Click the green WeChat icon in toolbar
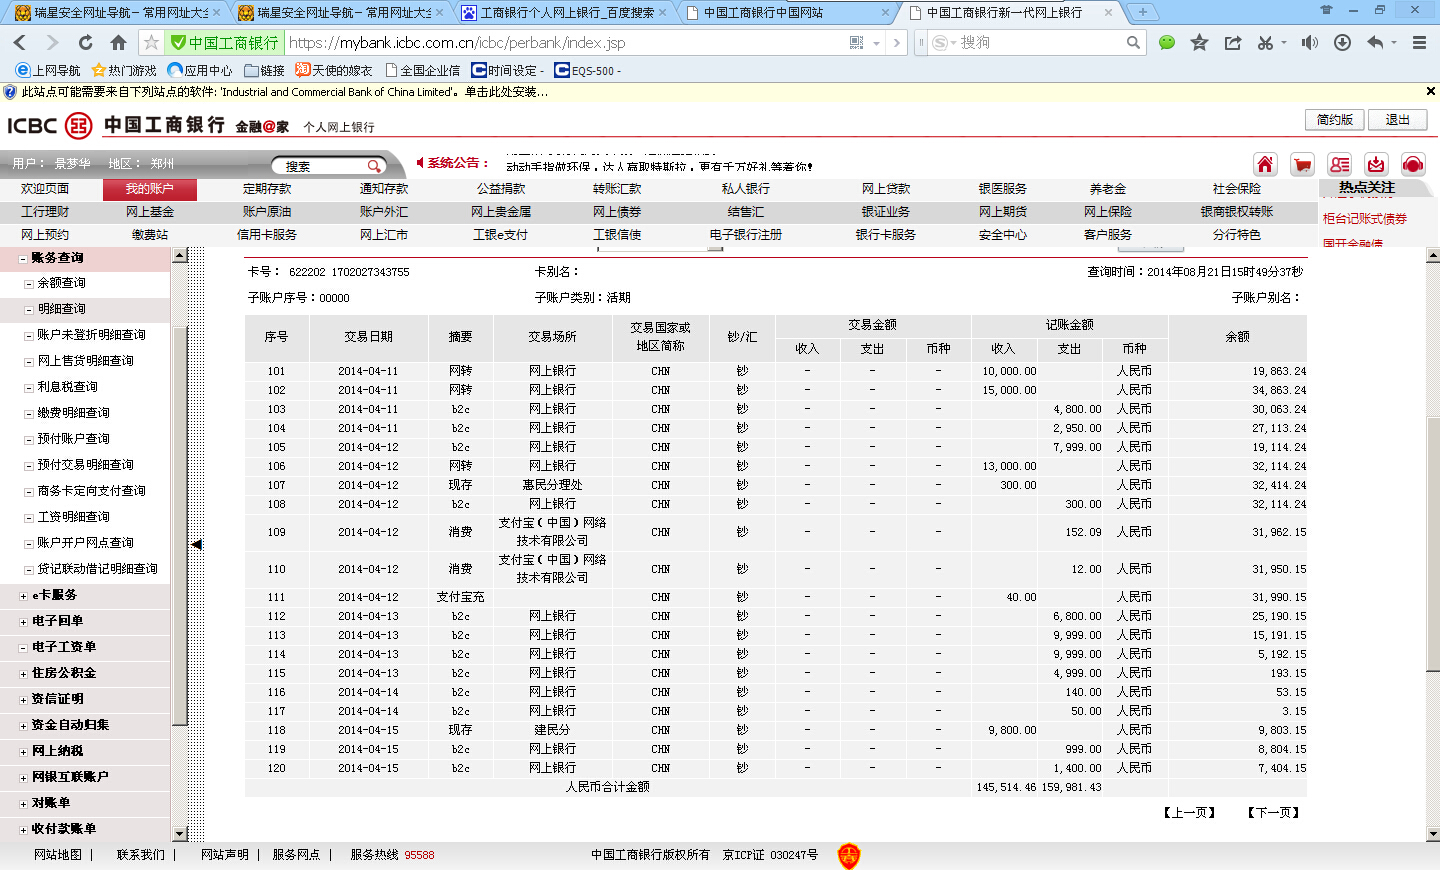Viewport: 1440px width, 870px height. [x=1166, y=43]
